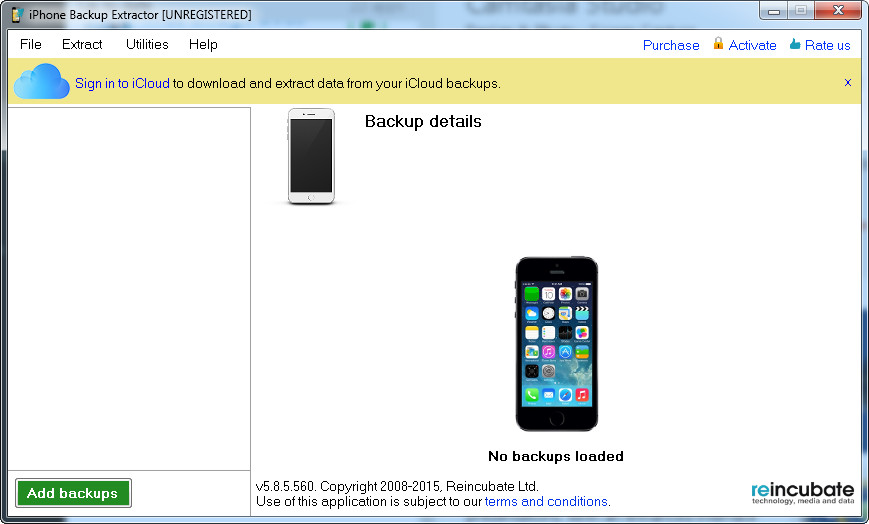
Task: Click the Rate us link
Action: [827, 45]
